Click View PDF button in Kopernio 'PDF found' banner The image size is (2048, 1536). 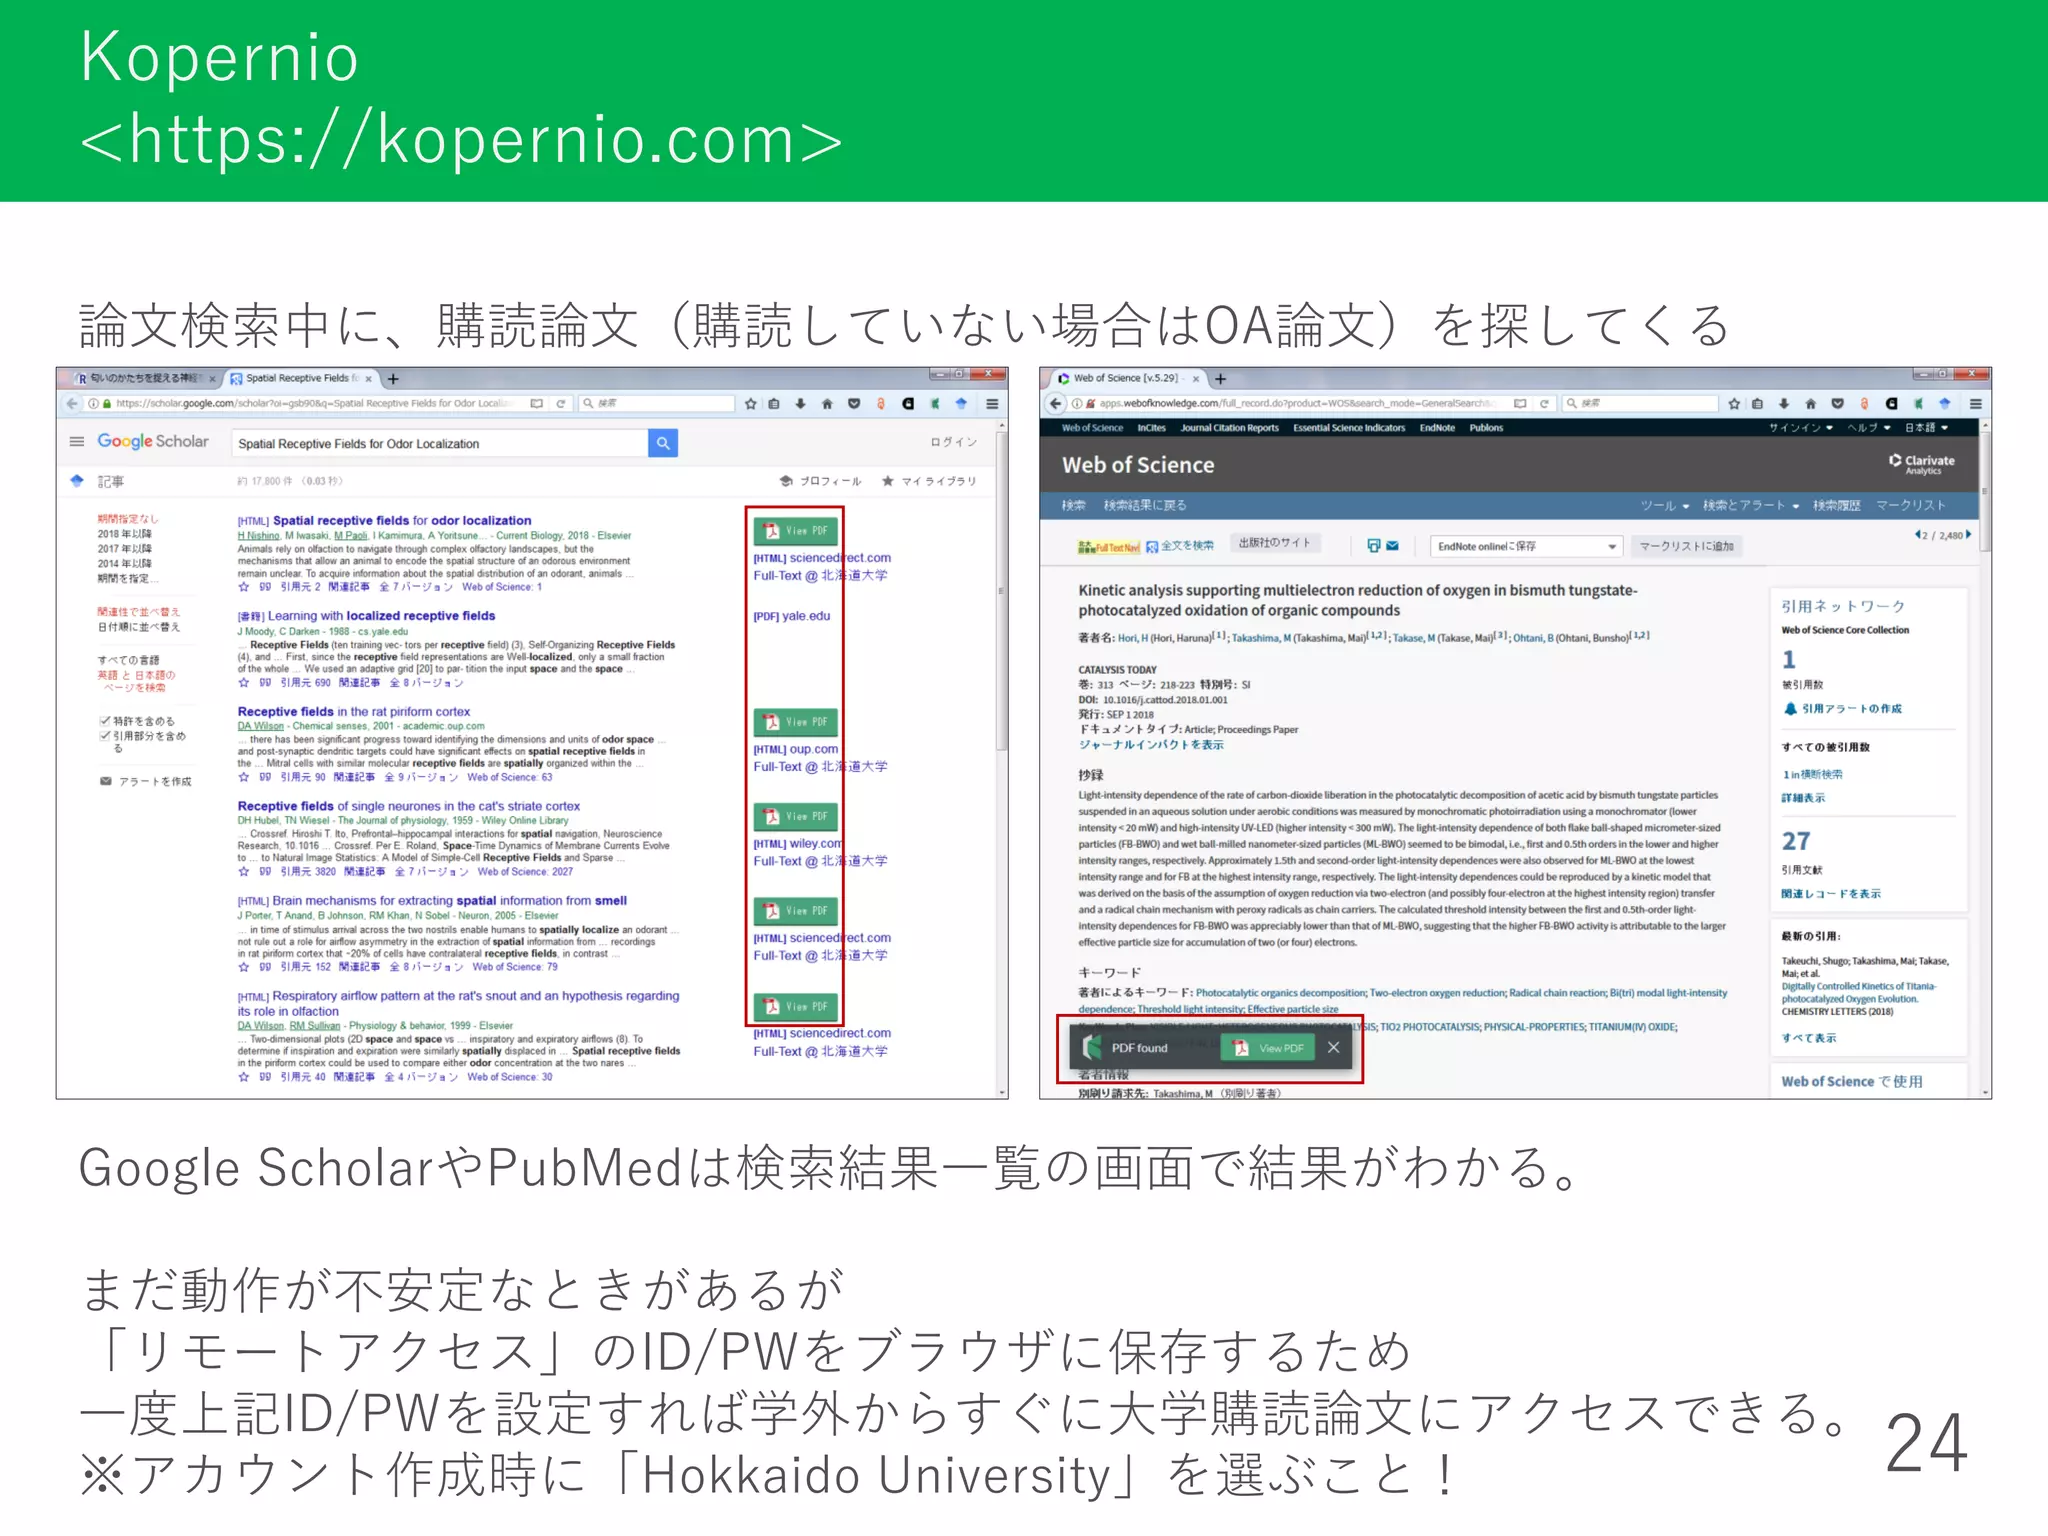(x=1268, y=1048)
